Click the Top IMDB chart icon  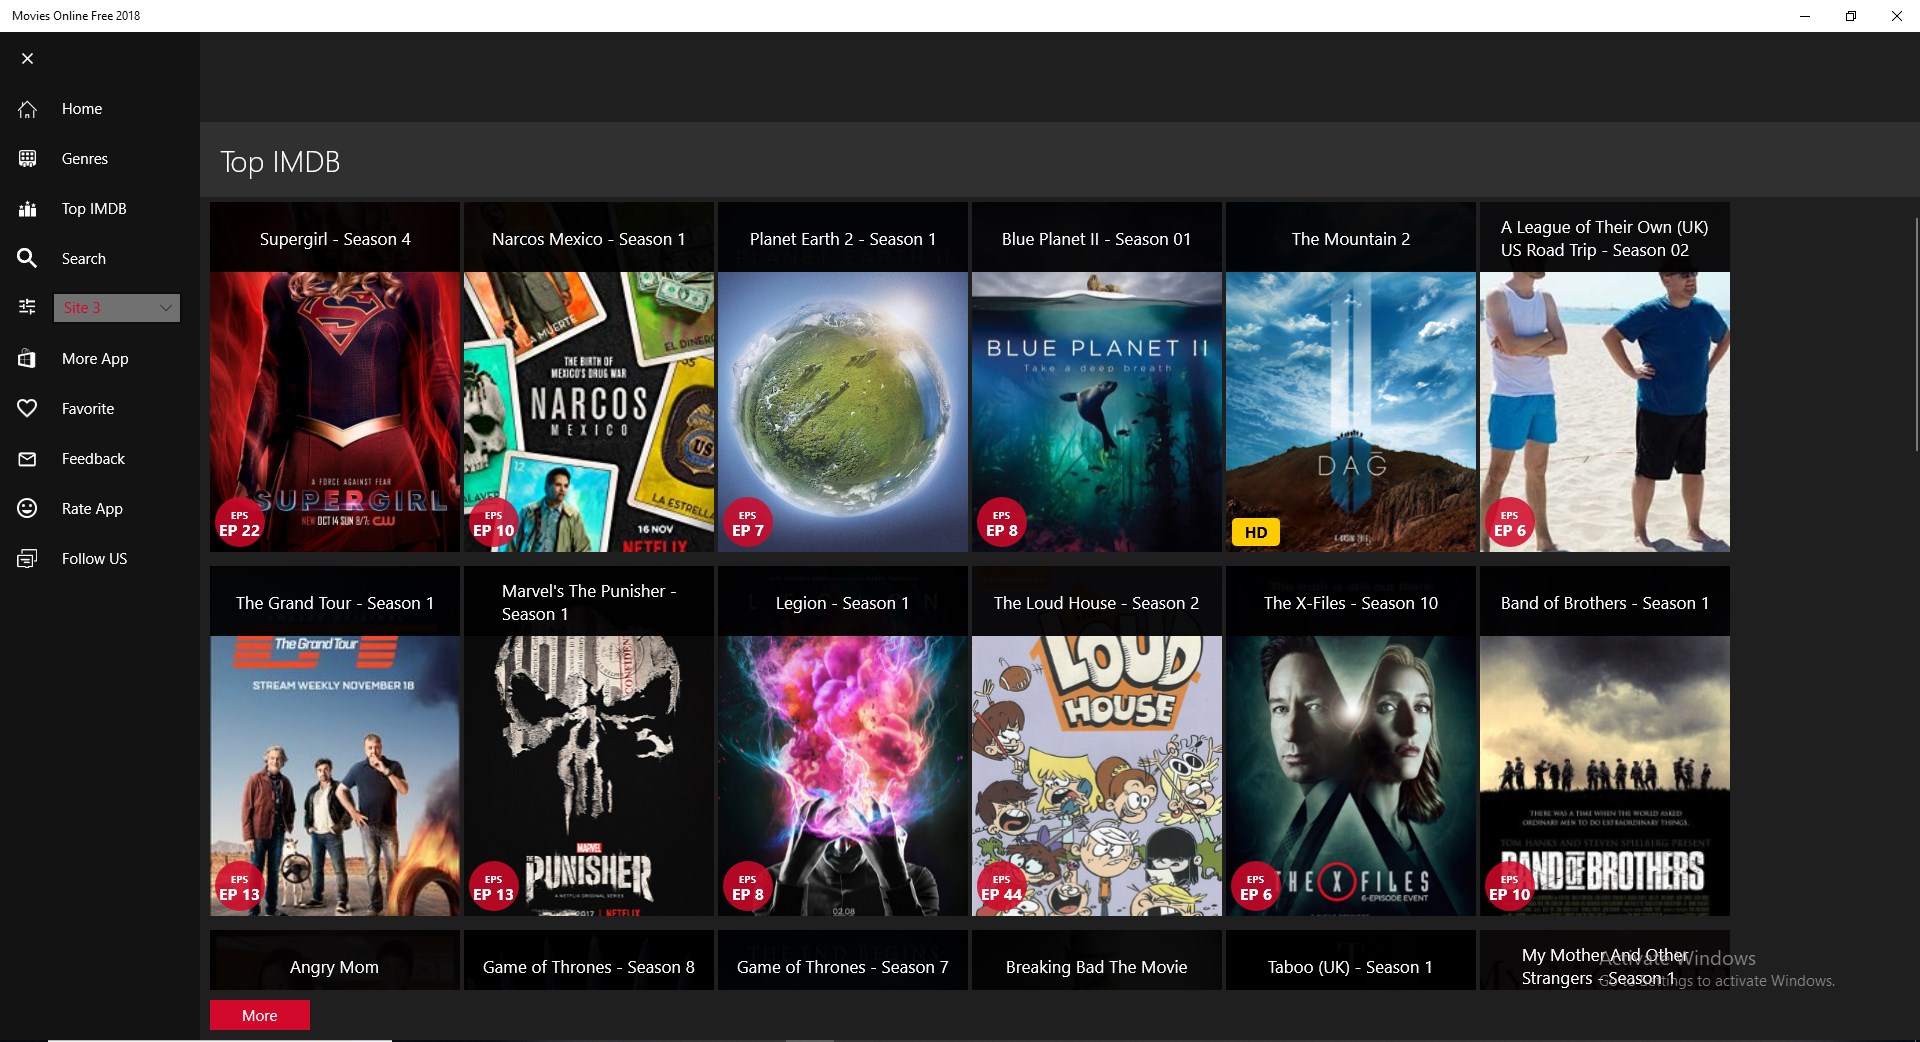point(27,209)
